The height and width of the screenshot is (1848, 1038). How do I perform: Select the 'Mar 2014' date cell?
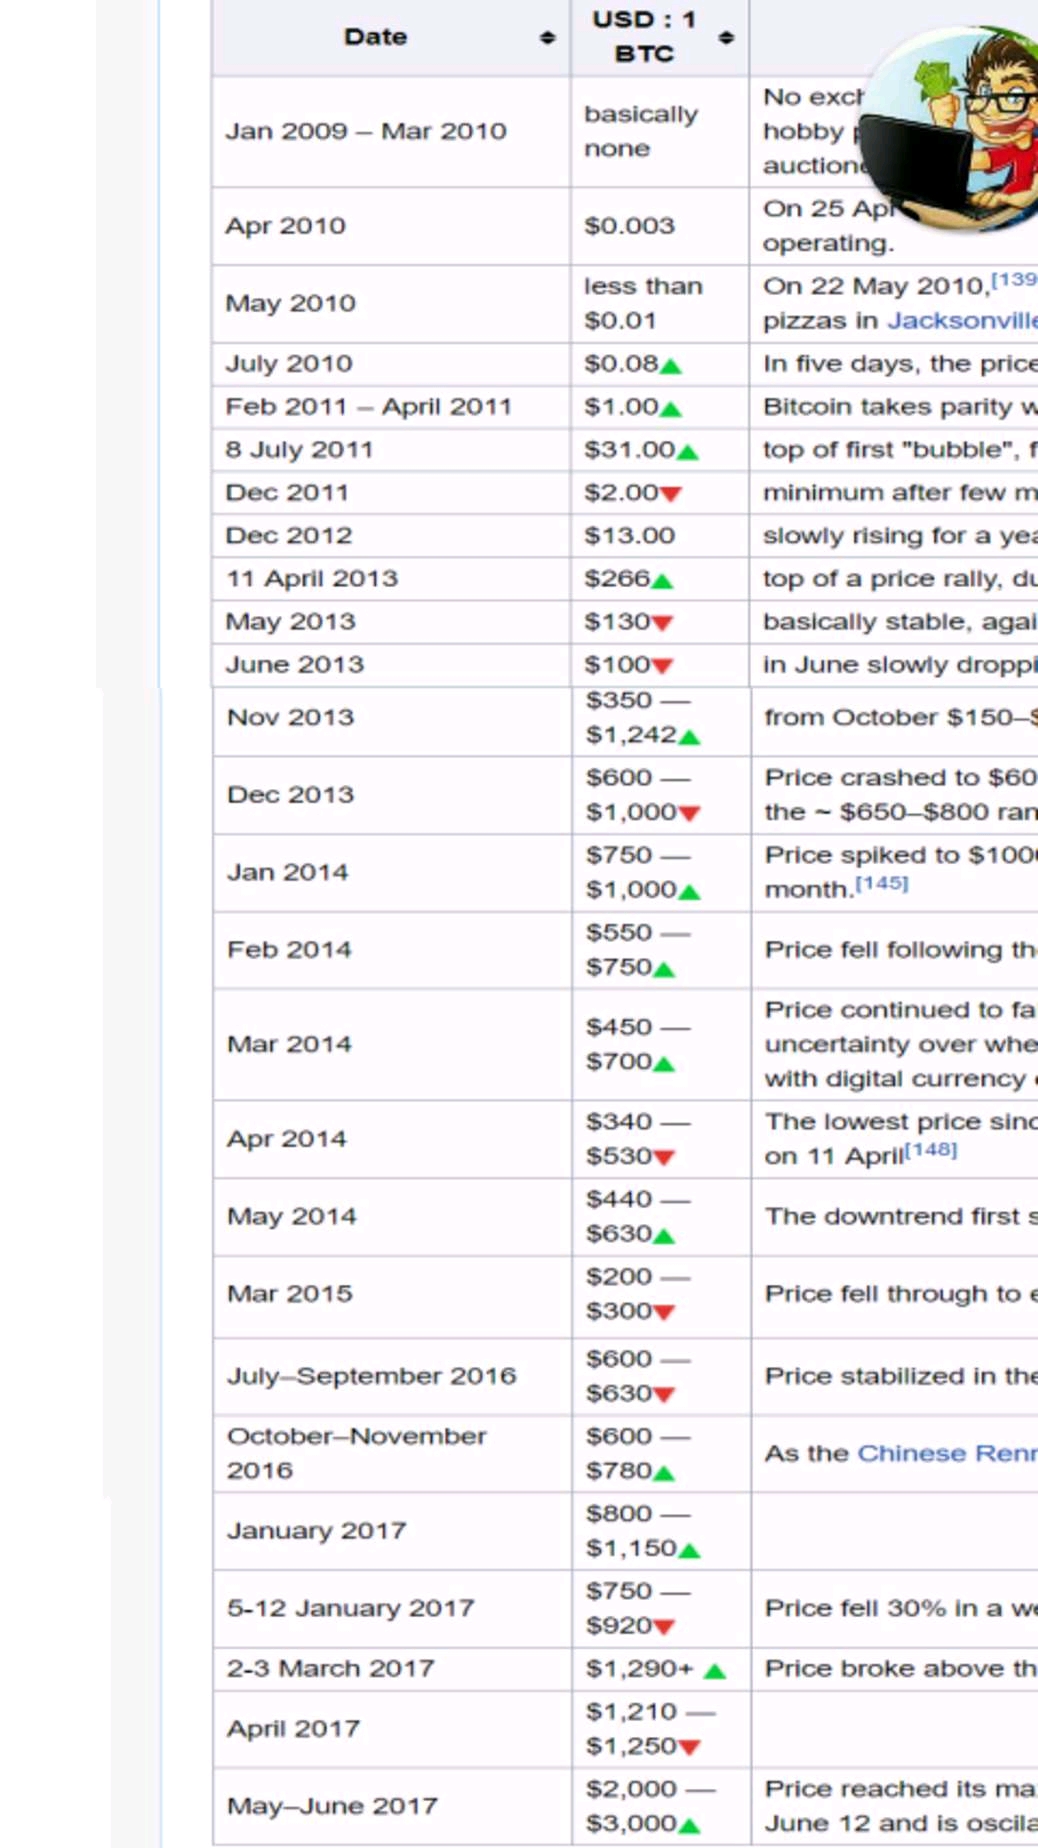point(392,1045)
